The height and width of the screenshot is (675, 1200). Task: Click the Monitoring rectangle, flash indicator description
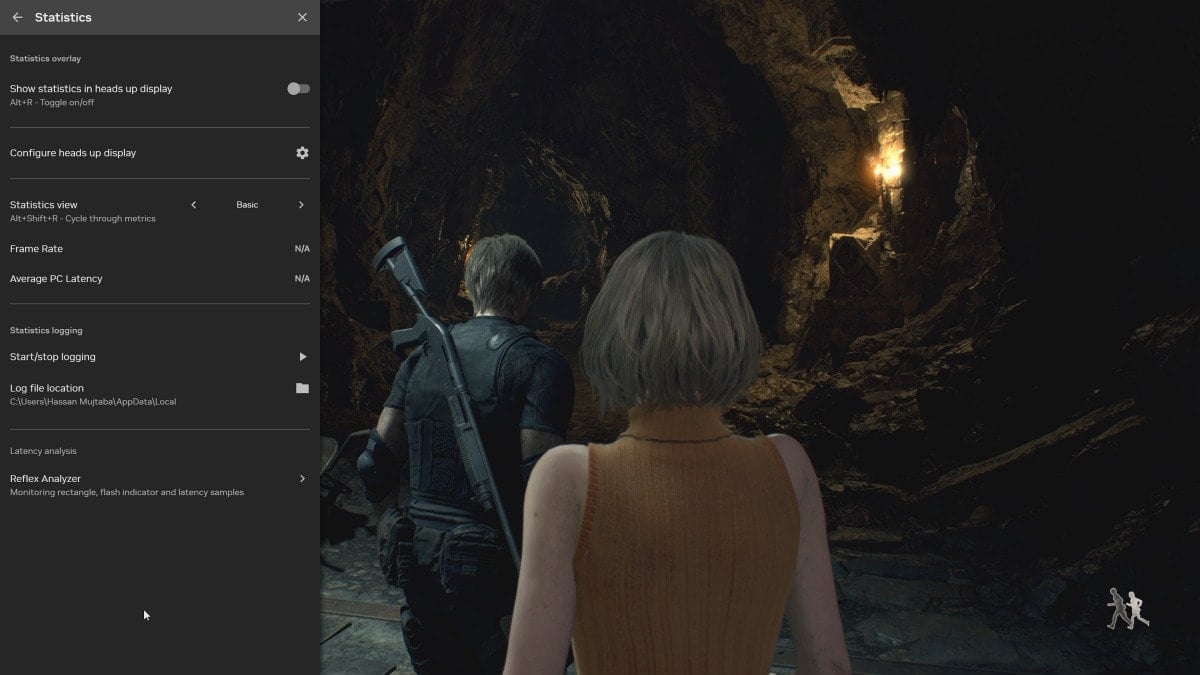click(x=127, y=493)
